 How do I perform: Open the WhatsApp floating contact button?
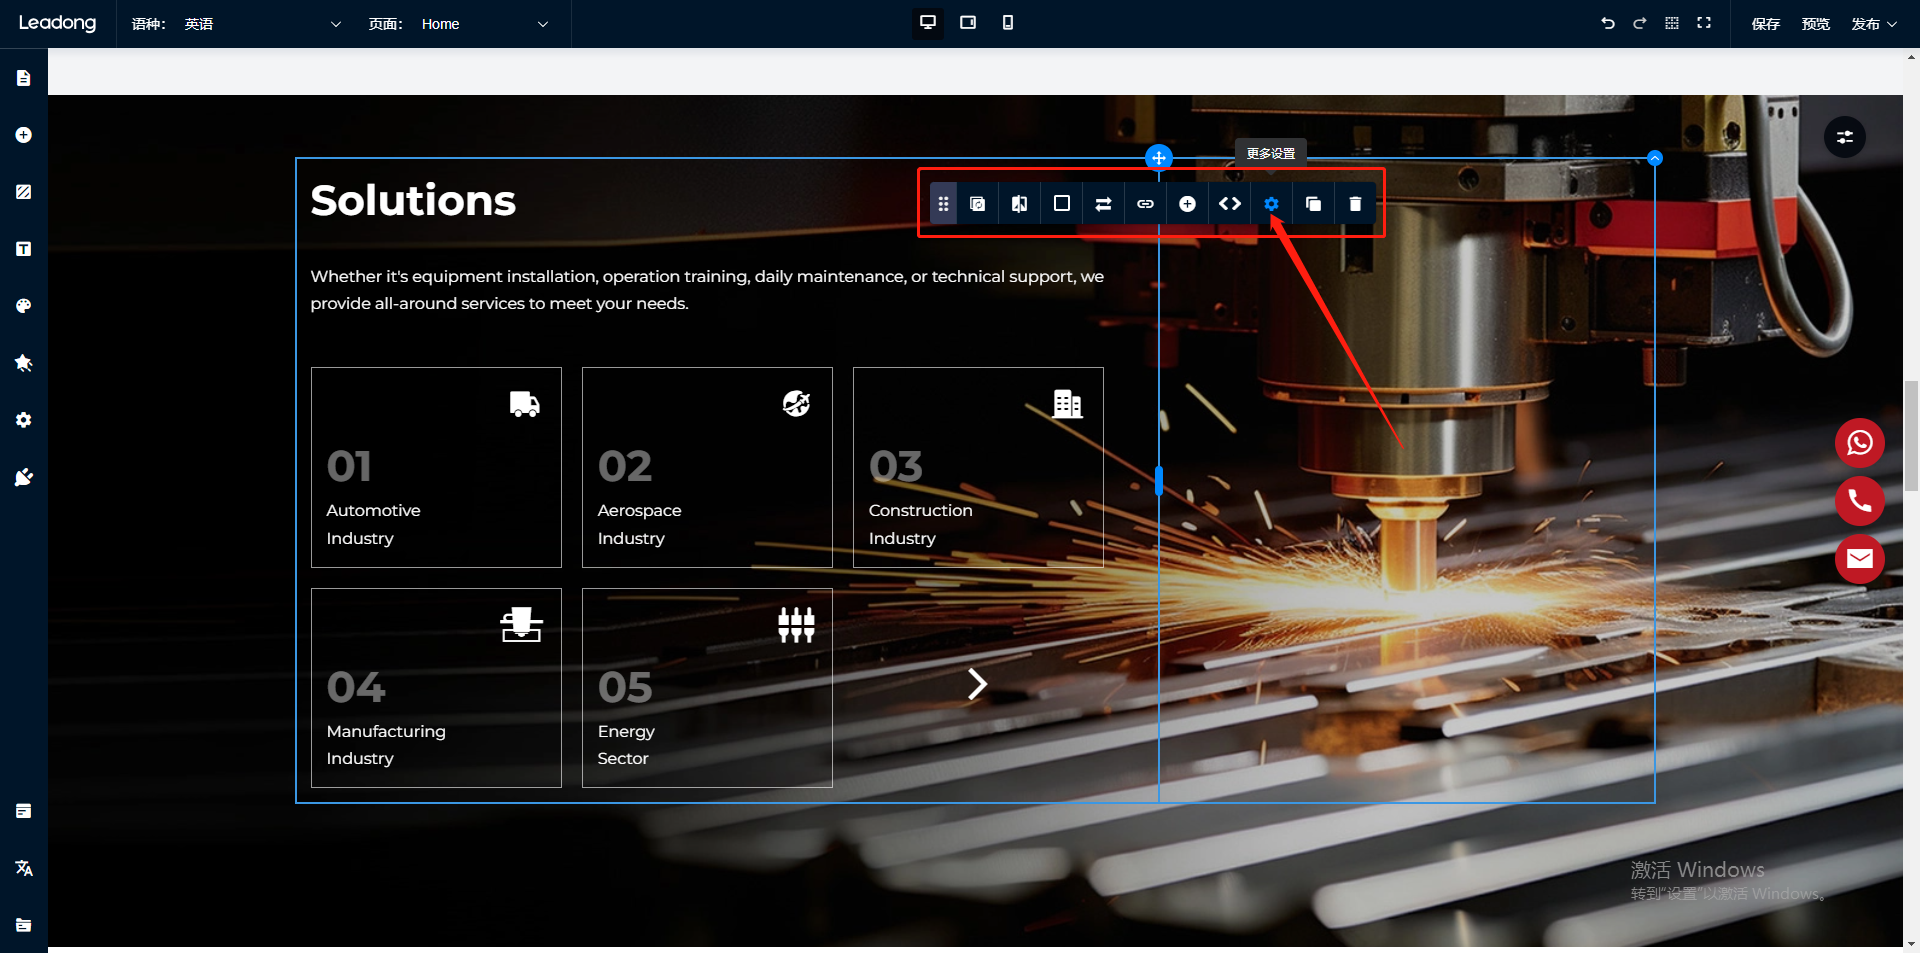click(1859, 443)
